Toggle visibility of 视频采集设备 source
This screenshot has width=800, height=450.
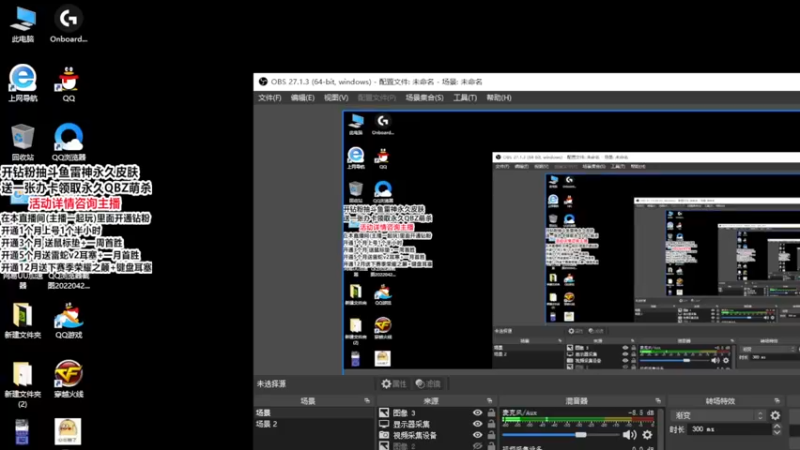(477, 435)
